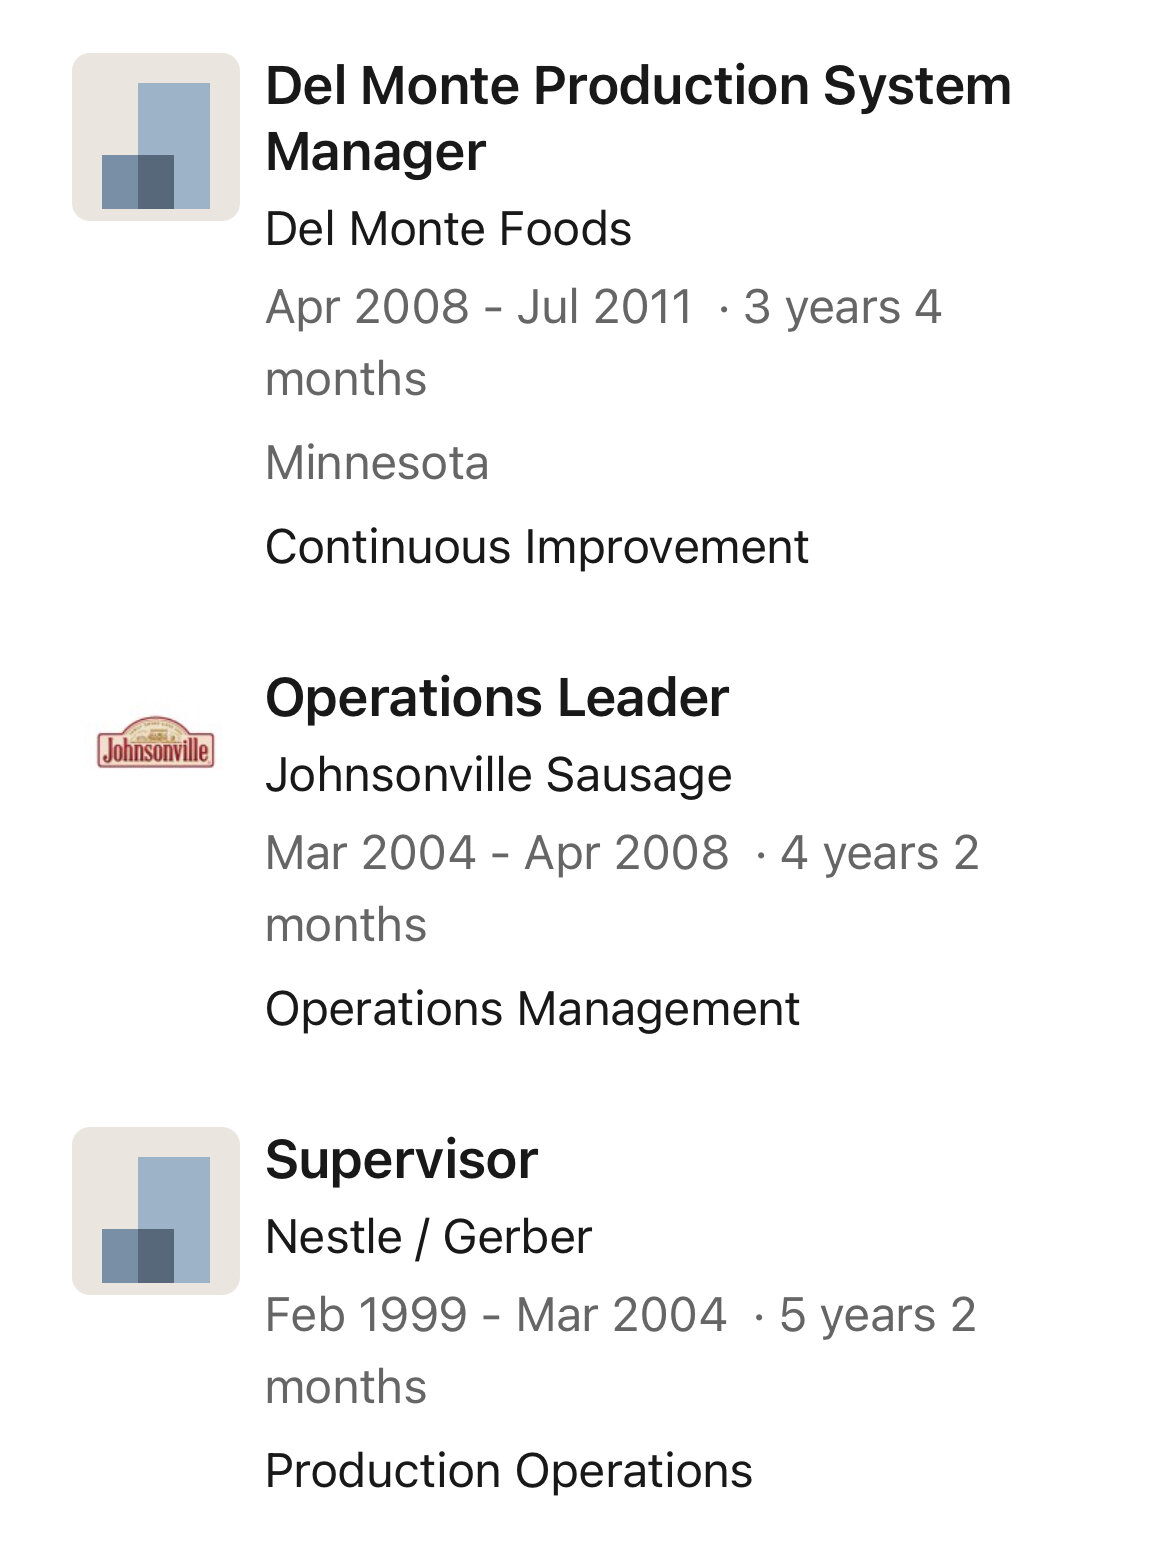
Task: Open the Supervisor position entry
Action: click(x=402, y=1159)
